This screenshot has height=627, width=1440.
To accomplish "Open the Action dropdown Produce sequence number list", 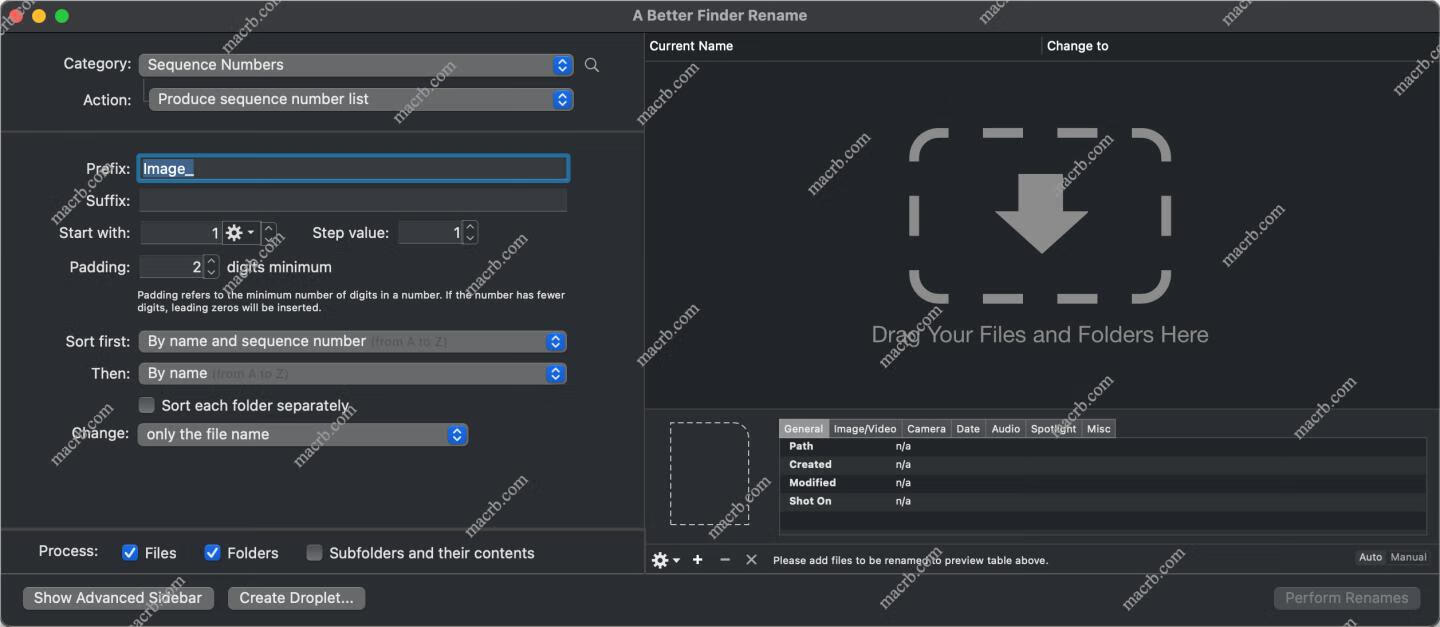I will (361, 99).
